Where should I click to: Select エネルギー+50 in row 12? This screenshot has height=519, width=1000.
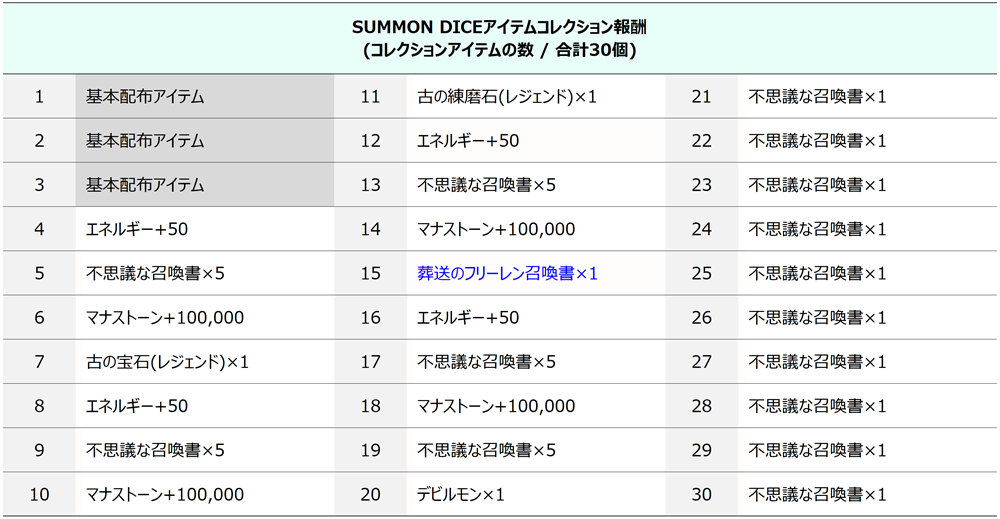click(468, 141)
